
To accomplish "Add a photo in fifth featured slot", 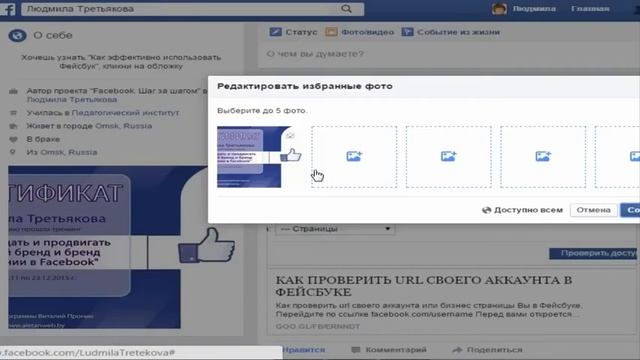I will [618, 157].
